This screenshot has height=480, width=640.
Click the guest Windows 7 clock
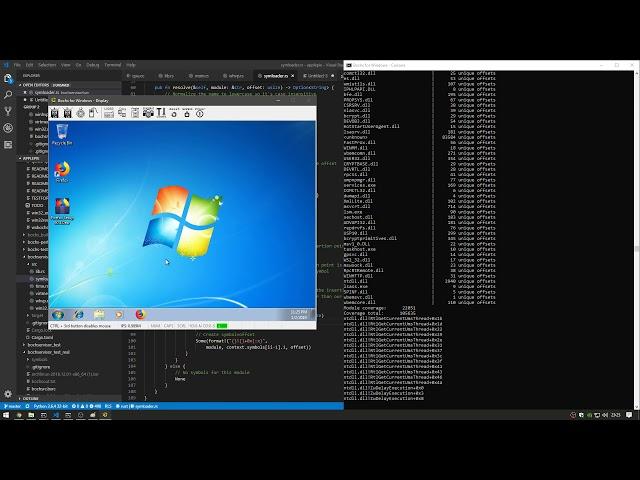coord(299,314)
